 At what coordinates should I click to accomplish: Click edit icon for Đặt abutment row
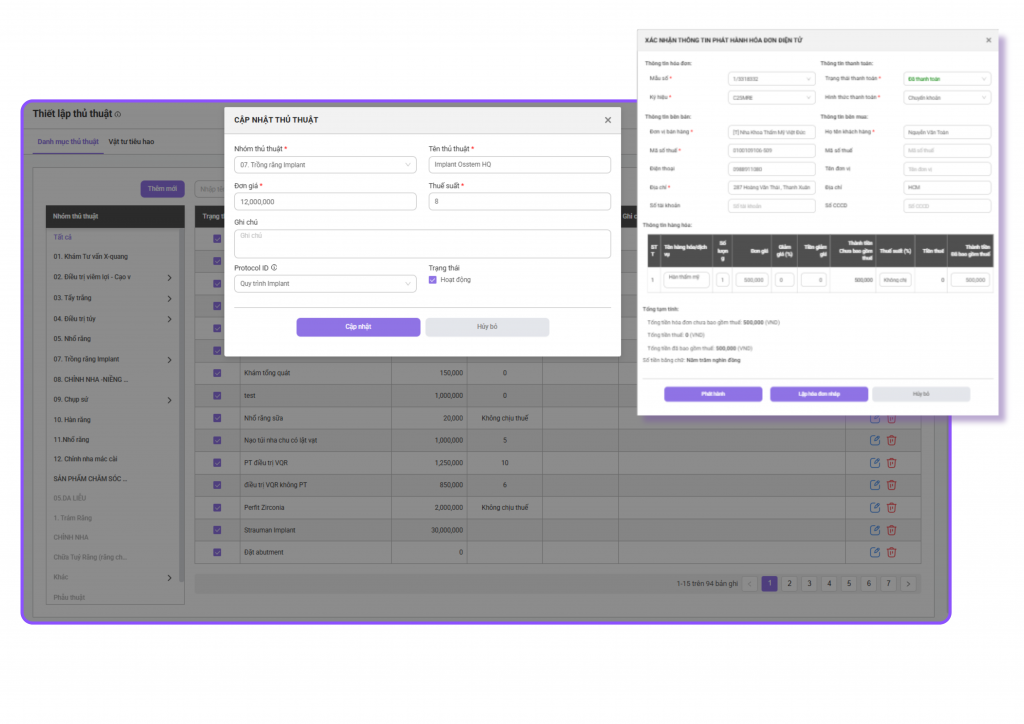point(875,552)
